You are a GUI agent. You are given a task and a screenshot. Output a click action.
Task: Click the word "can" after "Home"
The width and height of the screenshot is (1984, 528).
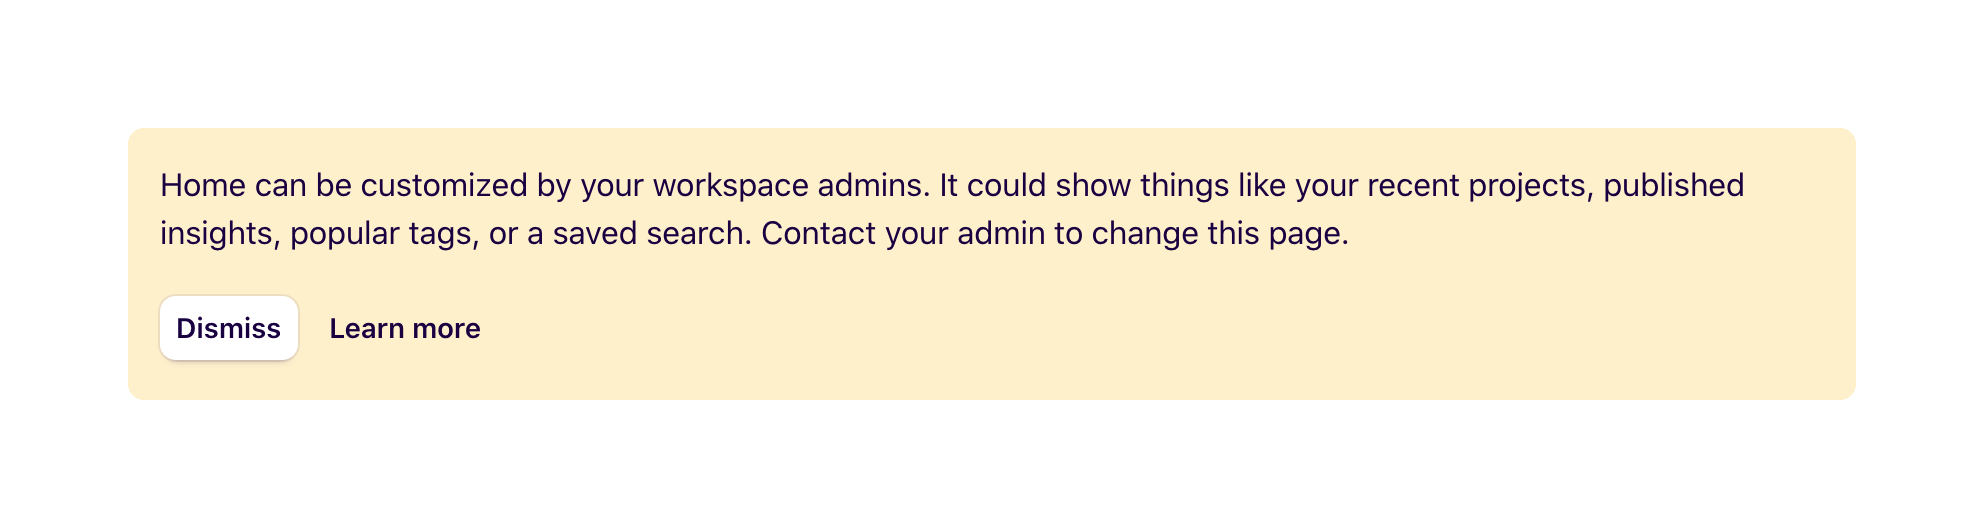tap(281, 185)
